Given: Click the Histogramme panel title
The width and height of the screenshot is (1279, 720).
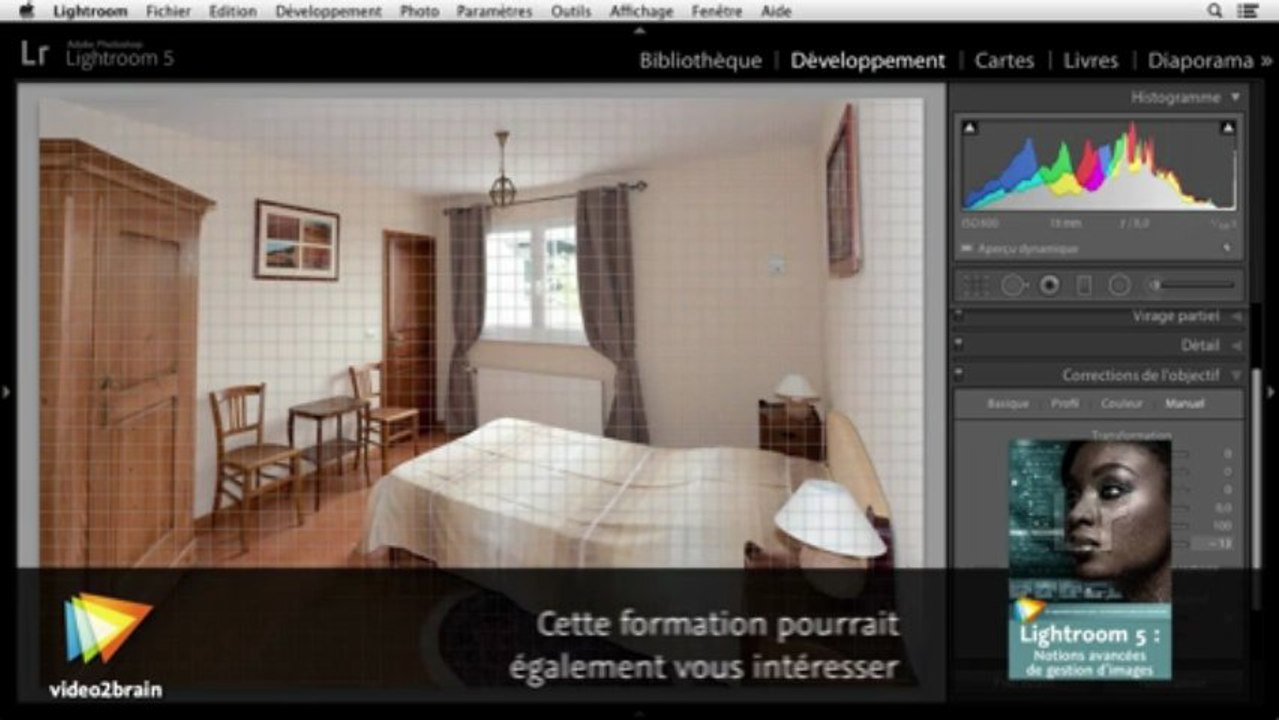Looking at the screenshot, I should coord(1175,97).
